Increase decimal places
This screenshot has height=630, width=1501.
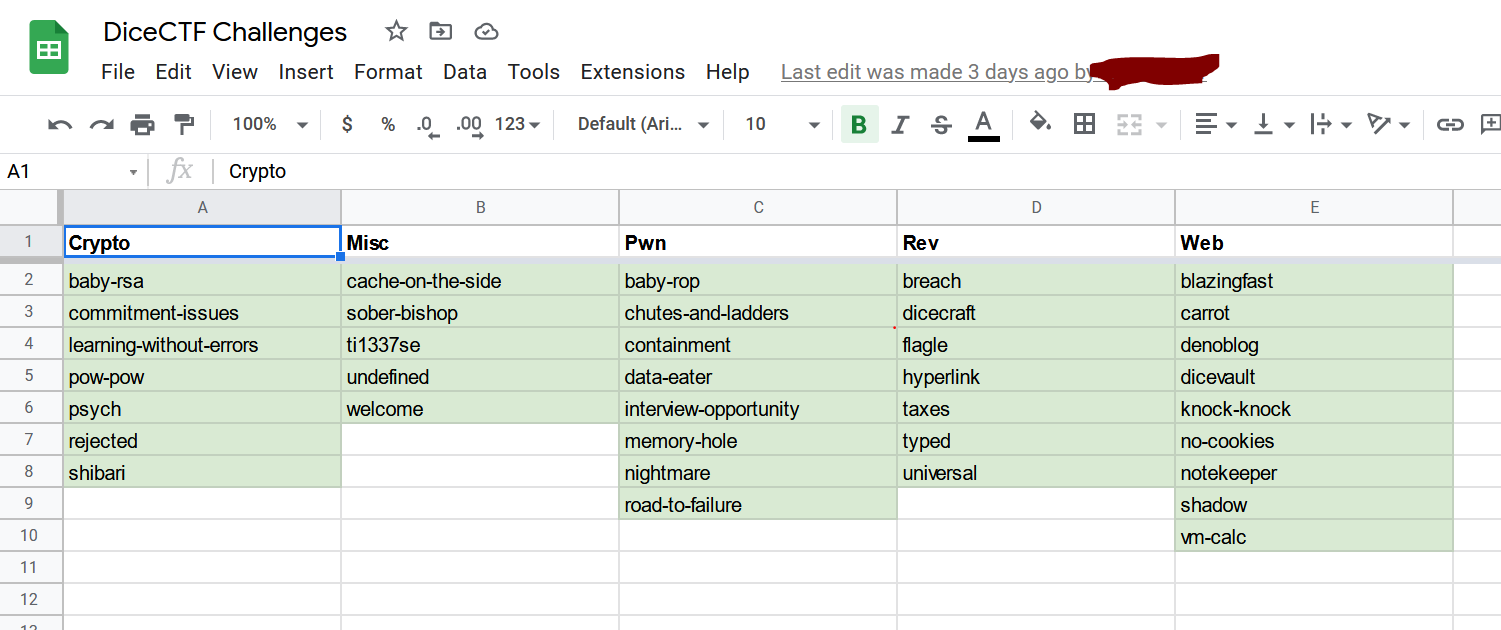click(x=469, y=125)
